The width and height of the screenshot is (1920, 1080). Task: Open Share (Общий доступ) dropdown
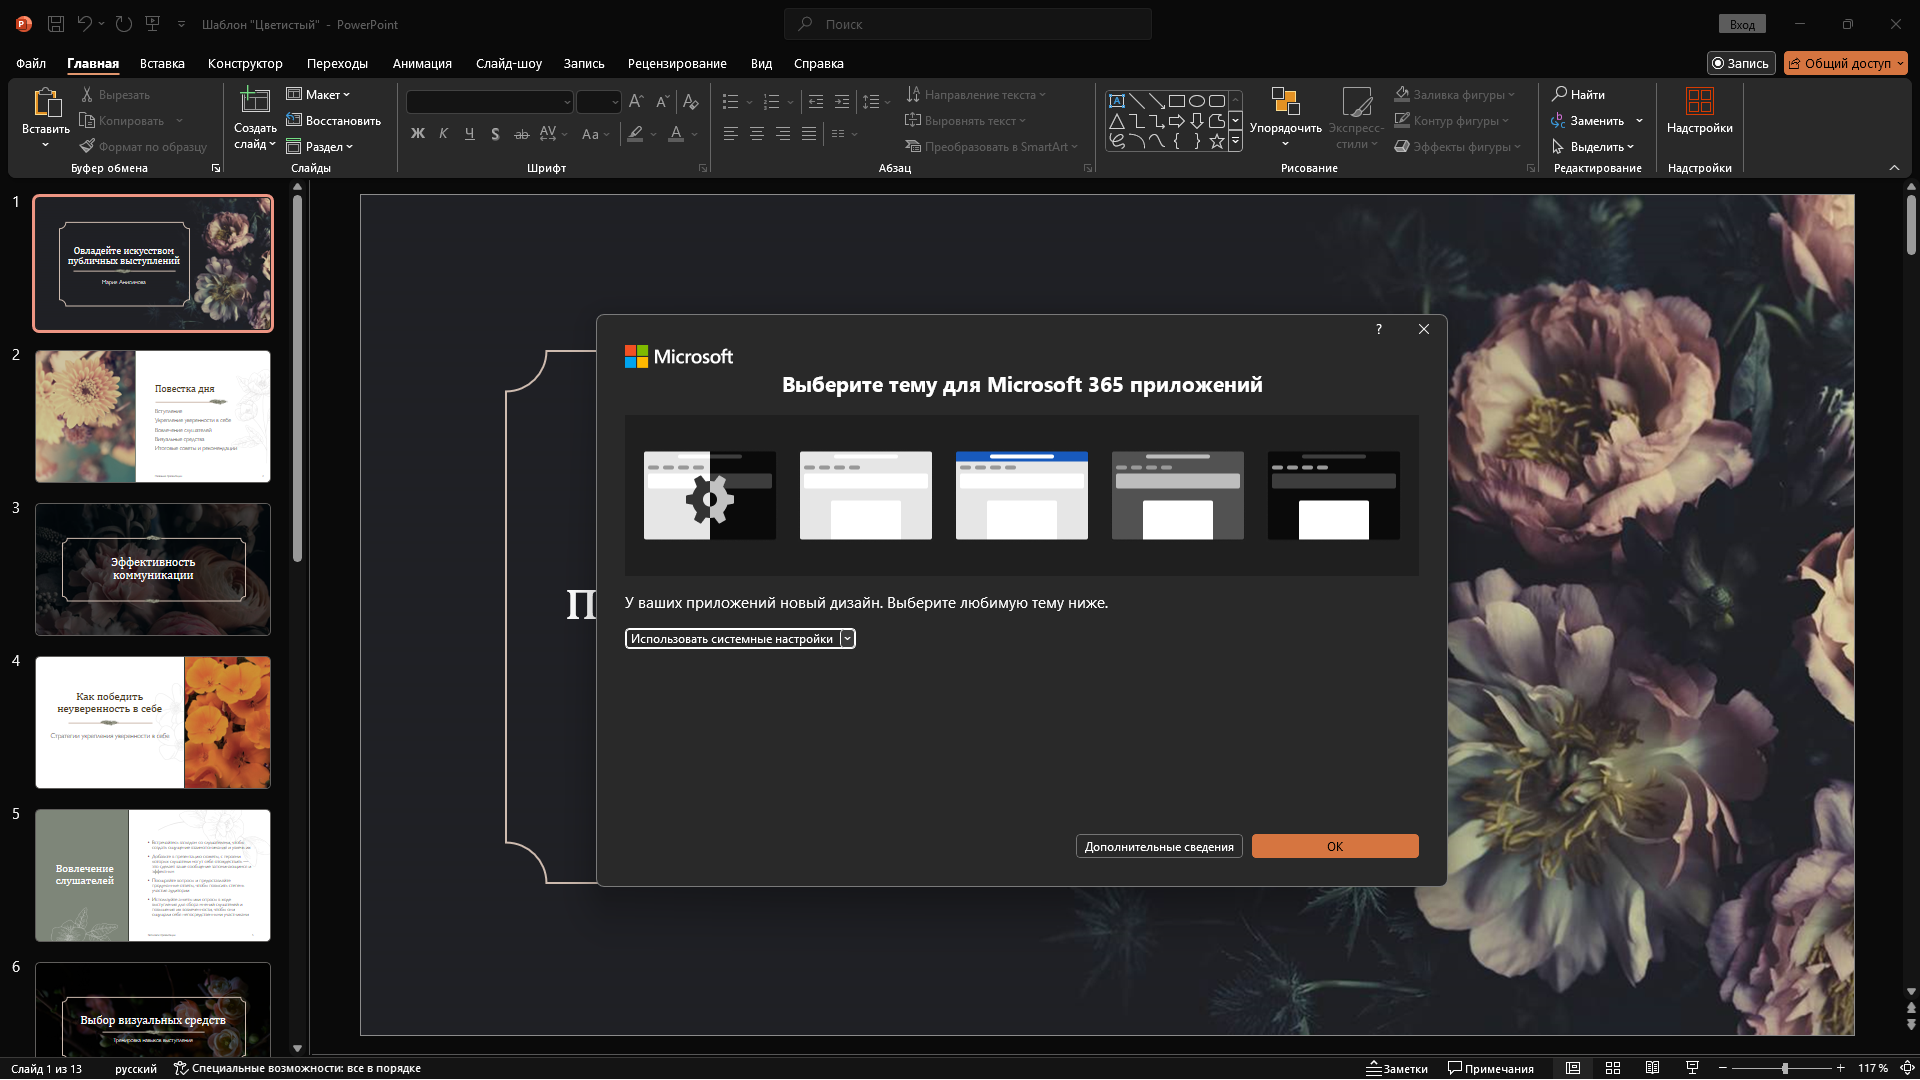[x=1846, y=63]
